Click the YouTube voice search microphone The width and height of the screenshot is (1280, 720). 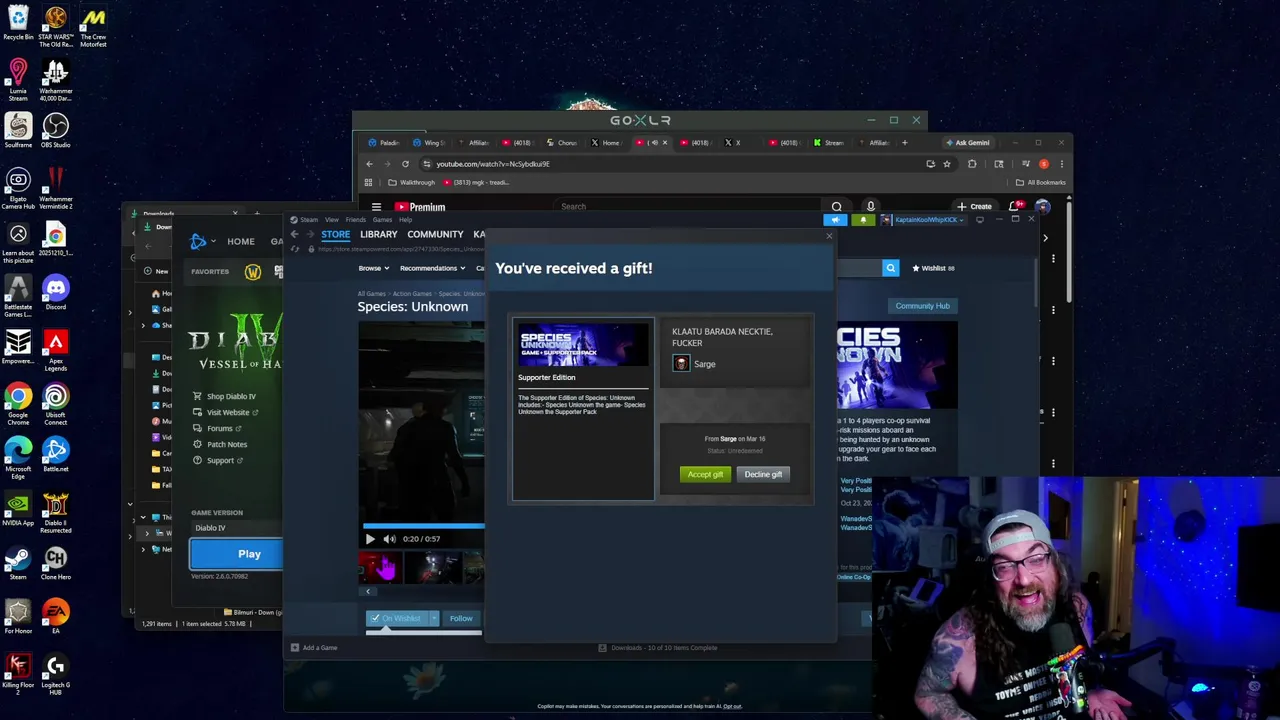point(870,207)
